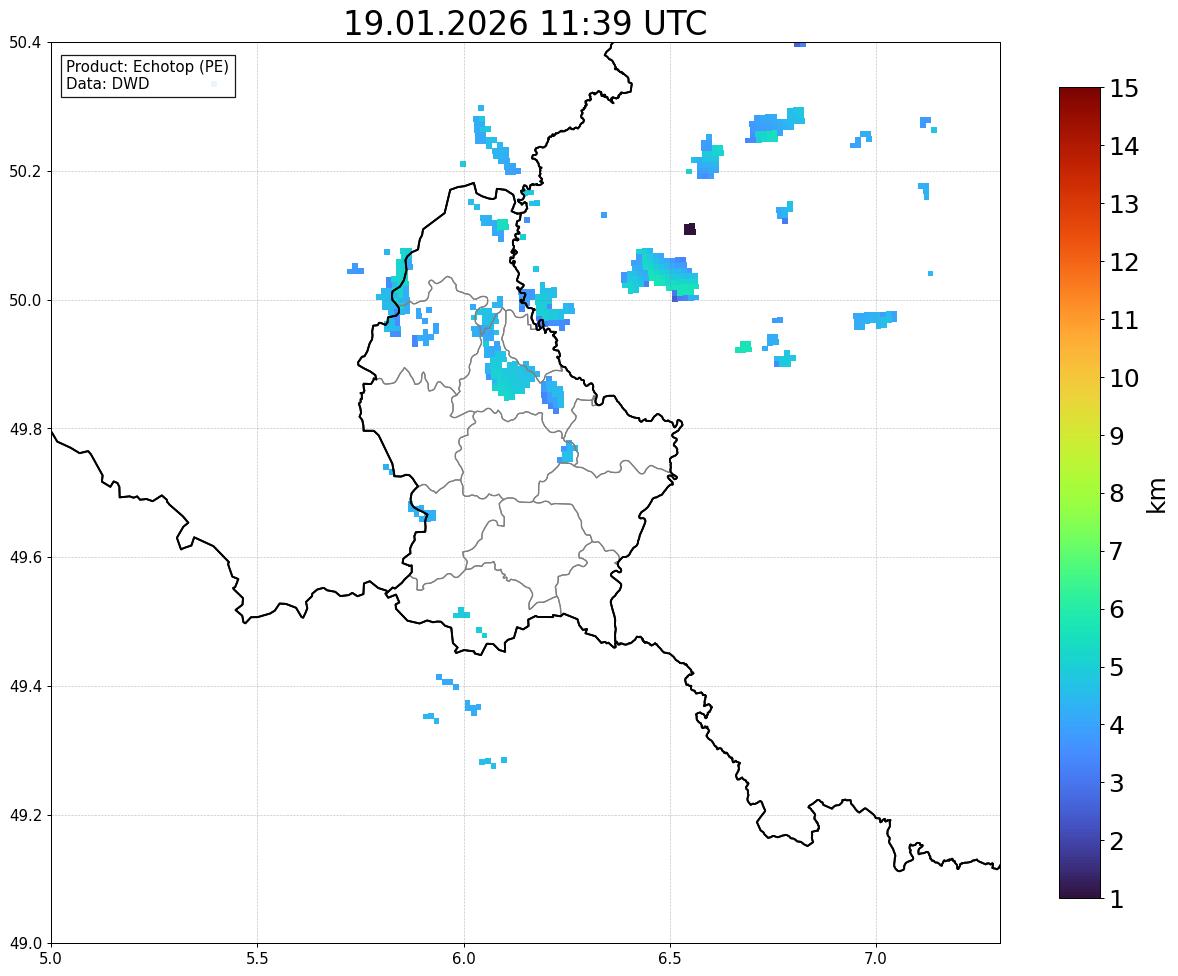
Task: Click the longitude label '5.0'
Action: [51, 959]
